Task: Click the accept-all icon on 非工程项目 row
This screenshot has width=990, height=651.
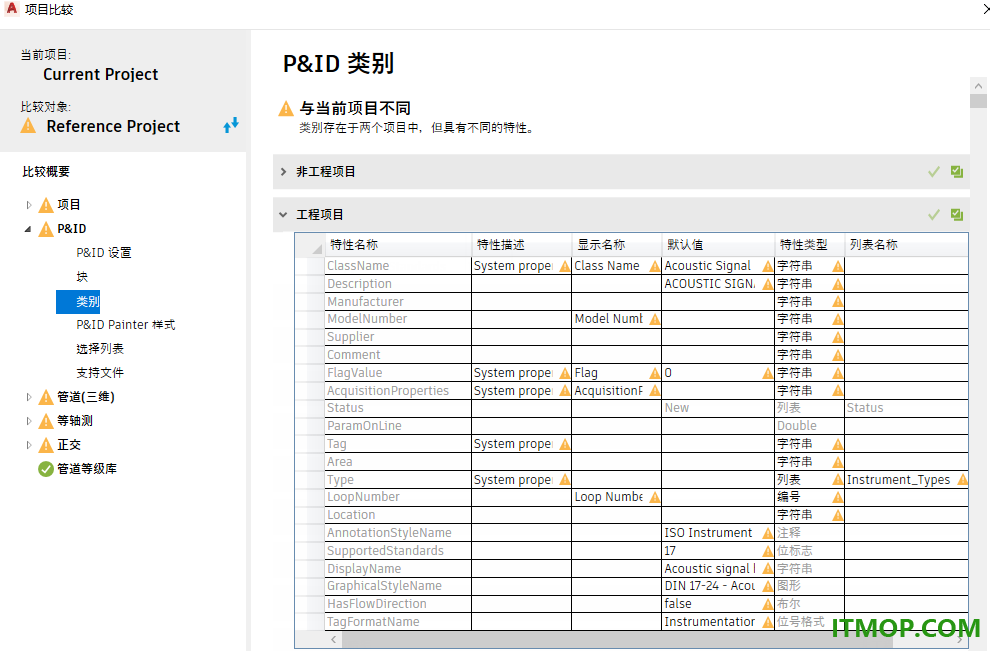Action: [957, 172]
